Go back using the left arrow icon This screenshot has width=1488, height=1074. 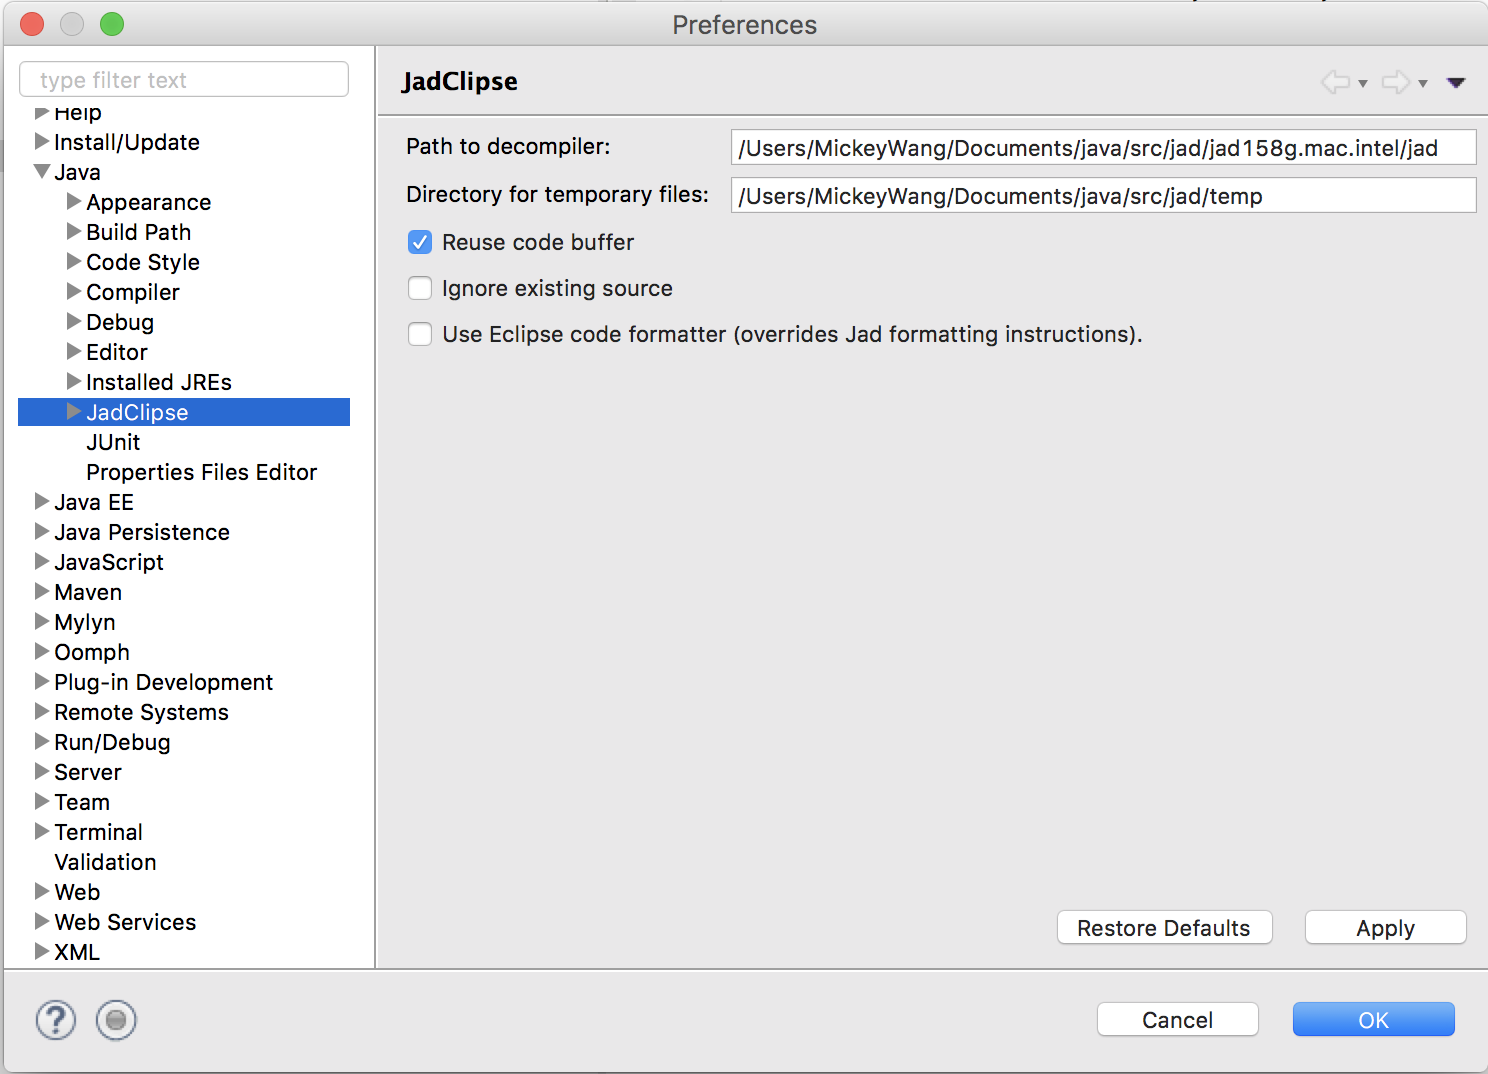pos(1335,82)
